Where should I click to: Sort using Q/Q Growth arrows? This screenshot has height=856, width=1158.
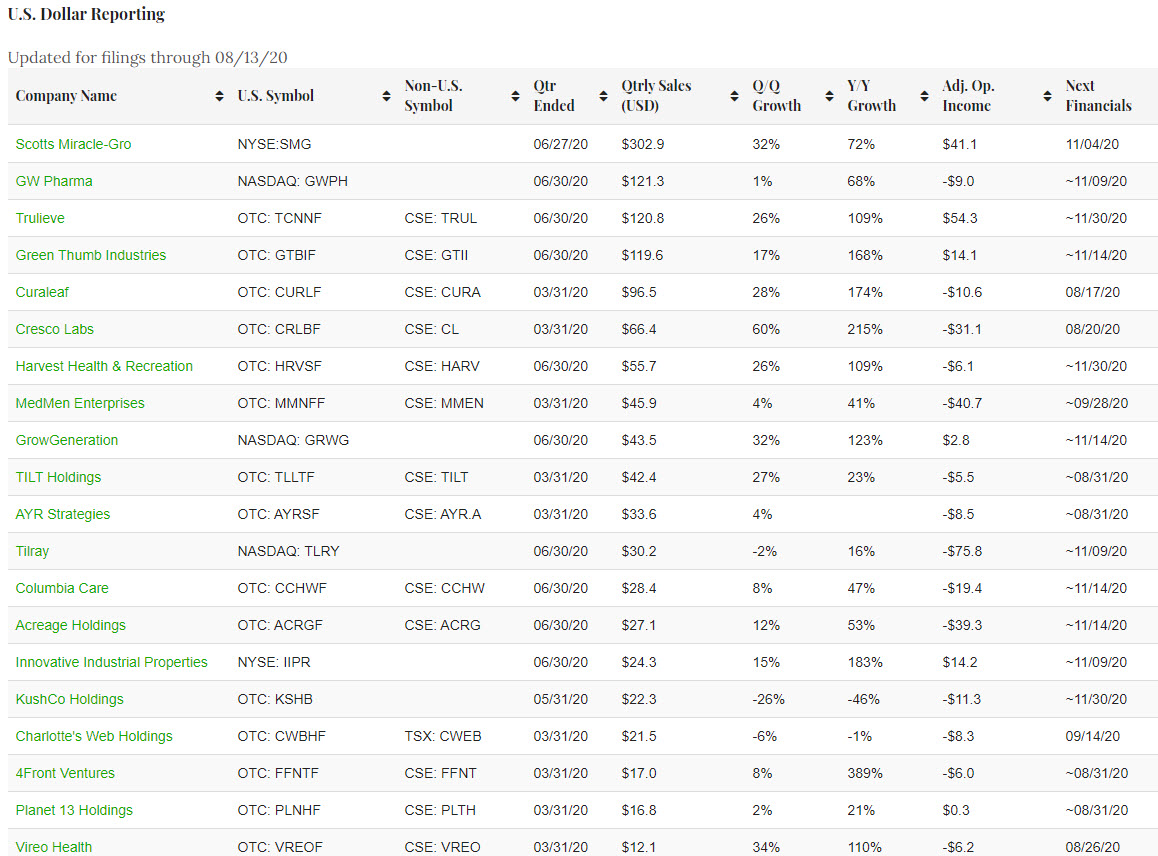pyautogui.click(x=829, y=96)
